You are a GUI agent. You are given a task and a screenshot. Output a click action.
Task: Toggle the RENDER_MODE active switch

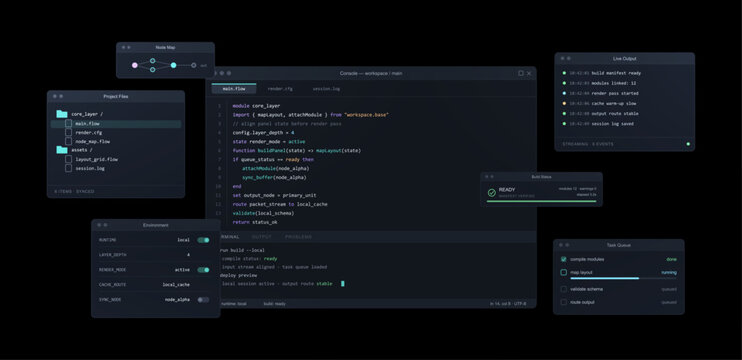pos(203,270)
